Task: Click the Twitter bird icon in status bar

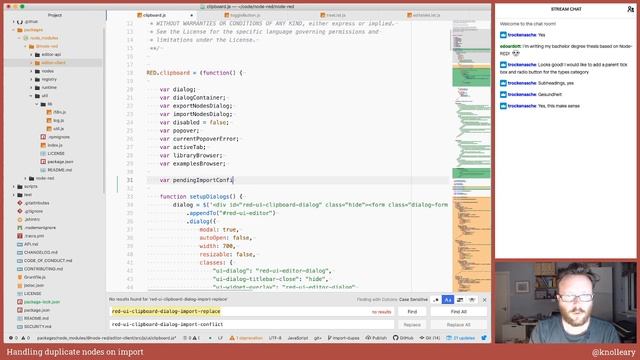Action: point(484,338)
